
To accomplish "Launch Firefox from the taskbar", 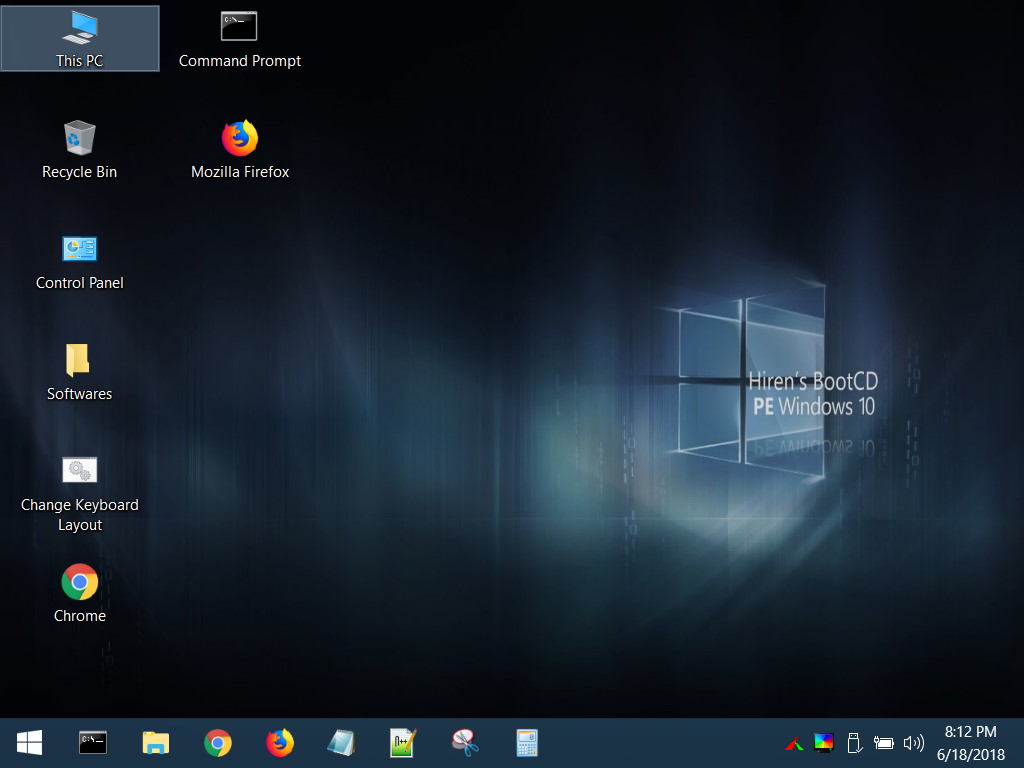I will (280, 743).
